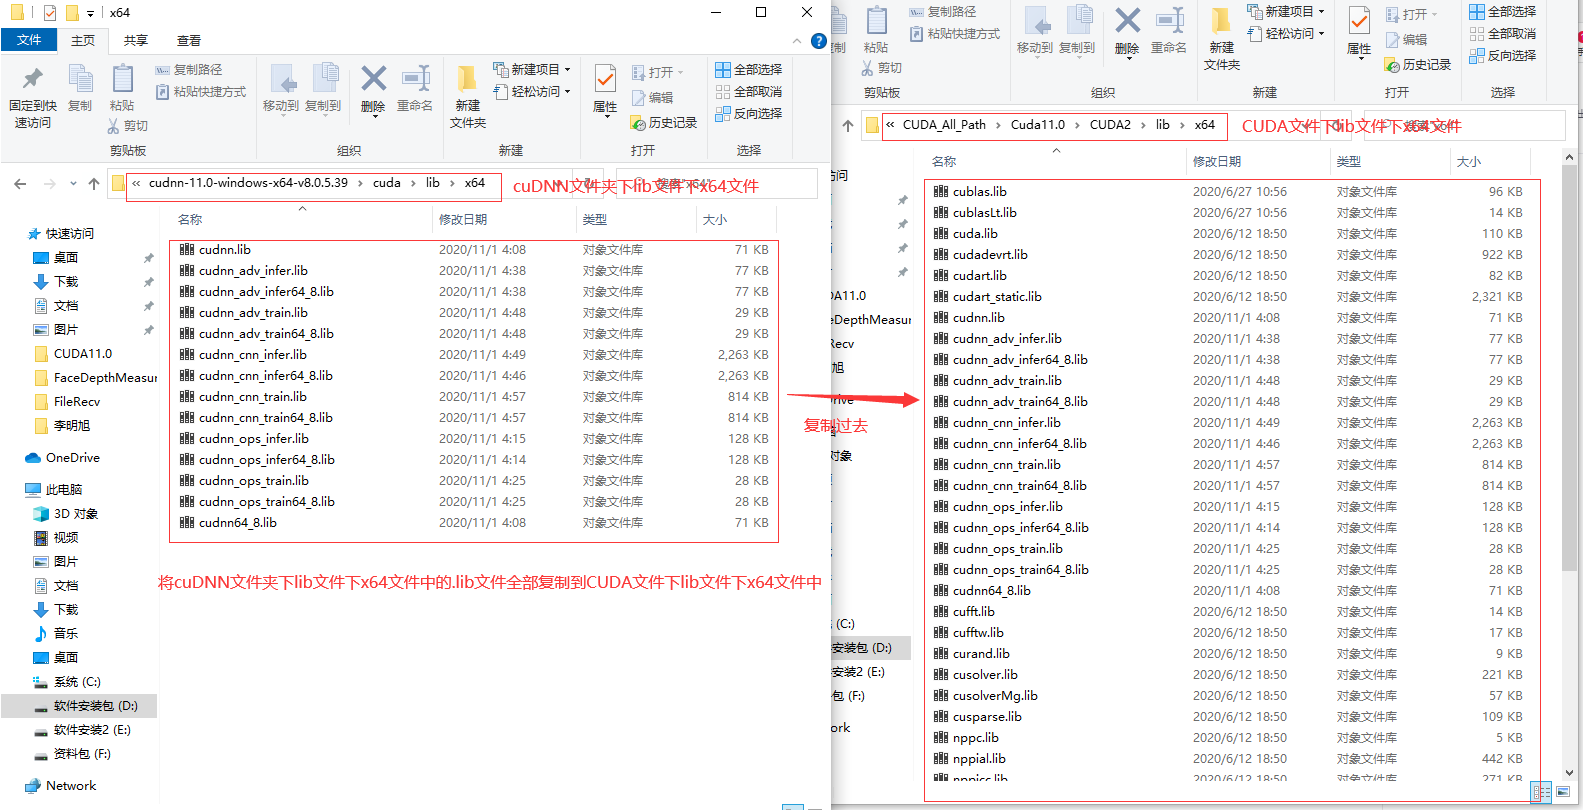Viewport: 1583px width, 810px height.
Task: Click the cuda breadcrumb in left address bar
Action: click(387, 183)
